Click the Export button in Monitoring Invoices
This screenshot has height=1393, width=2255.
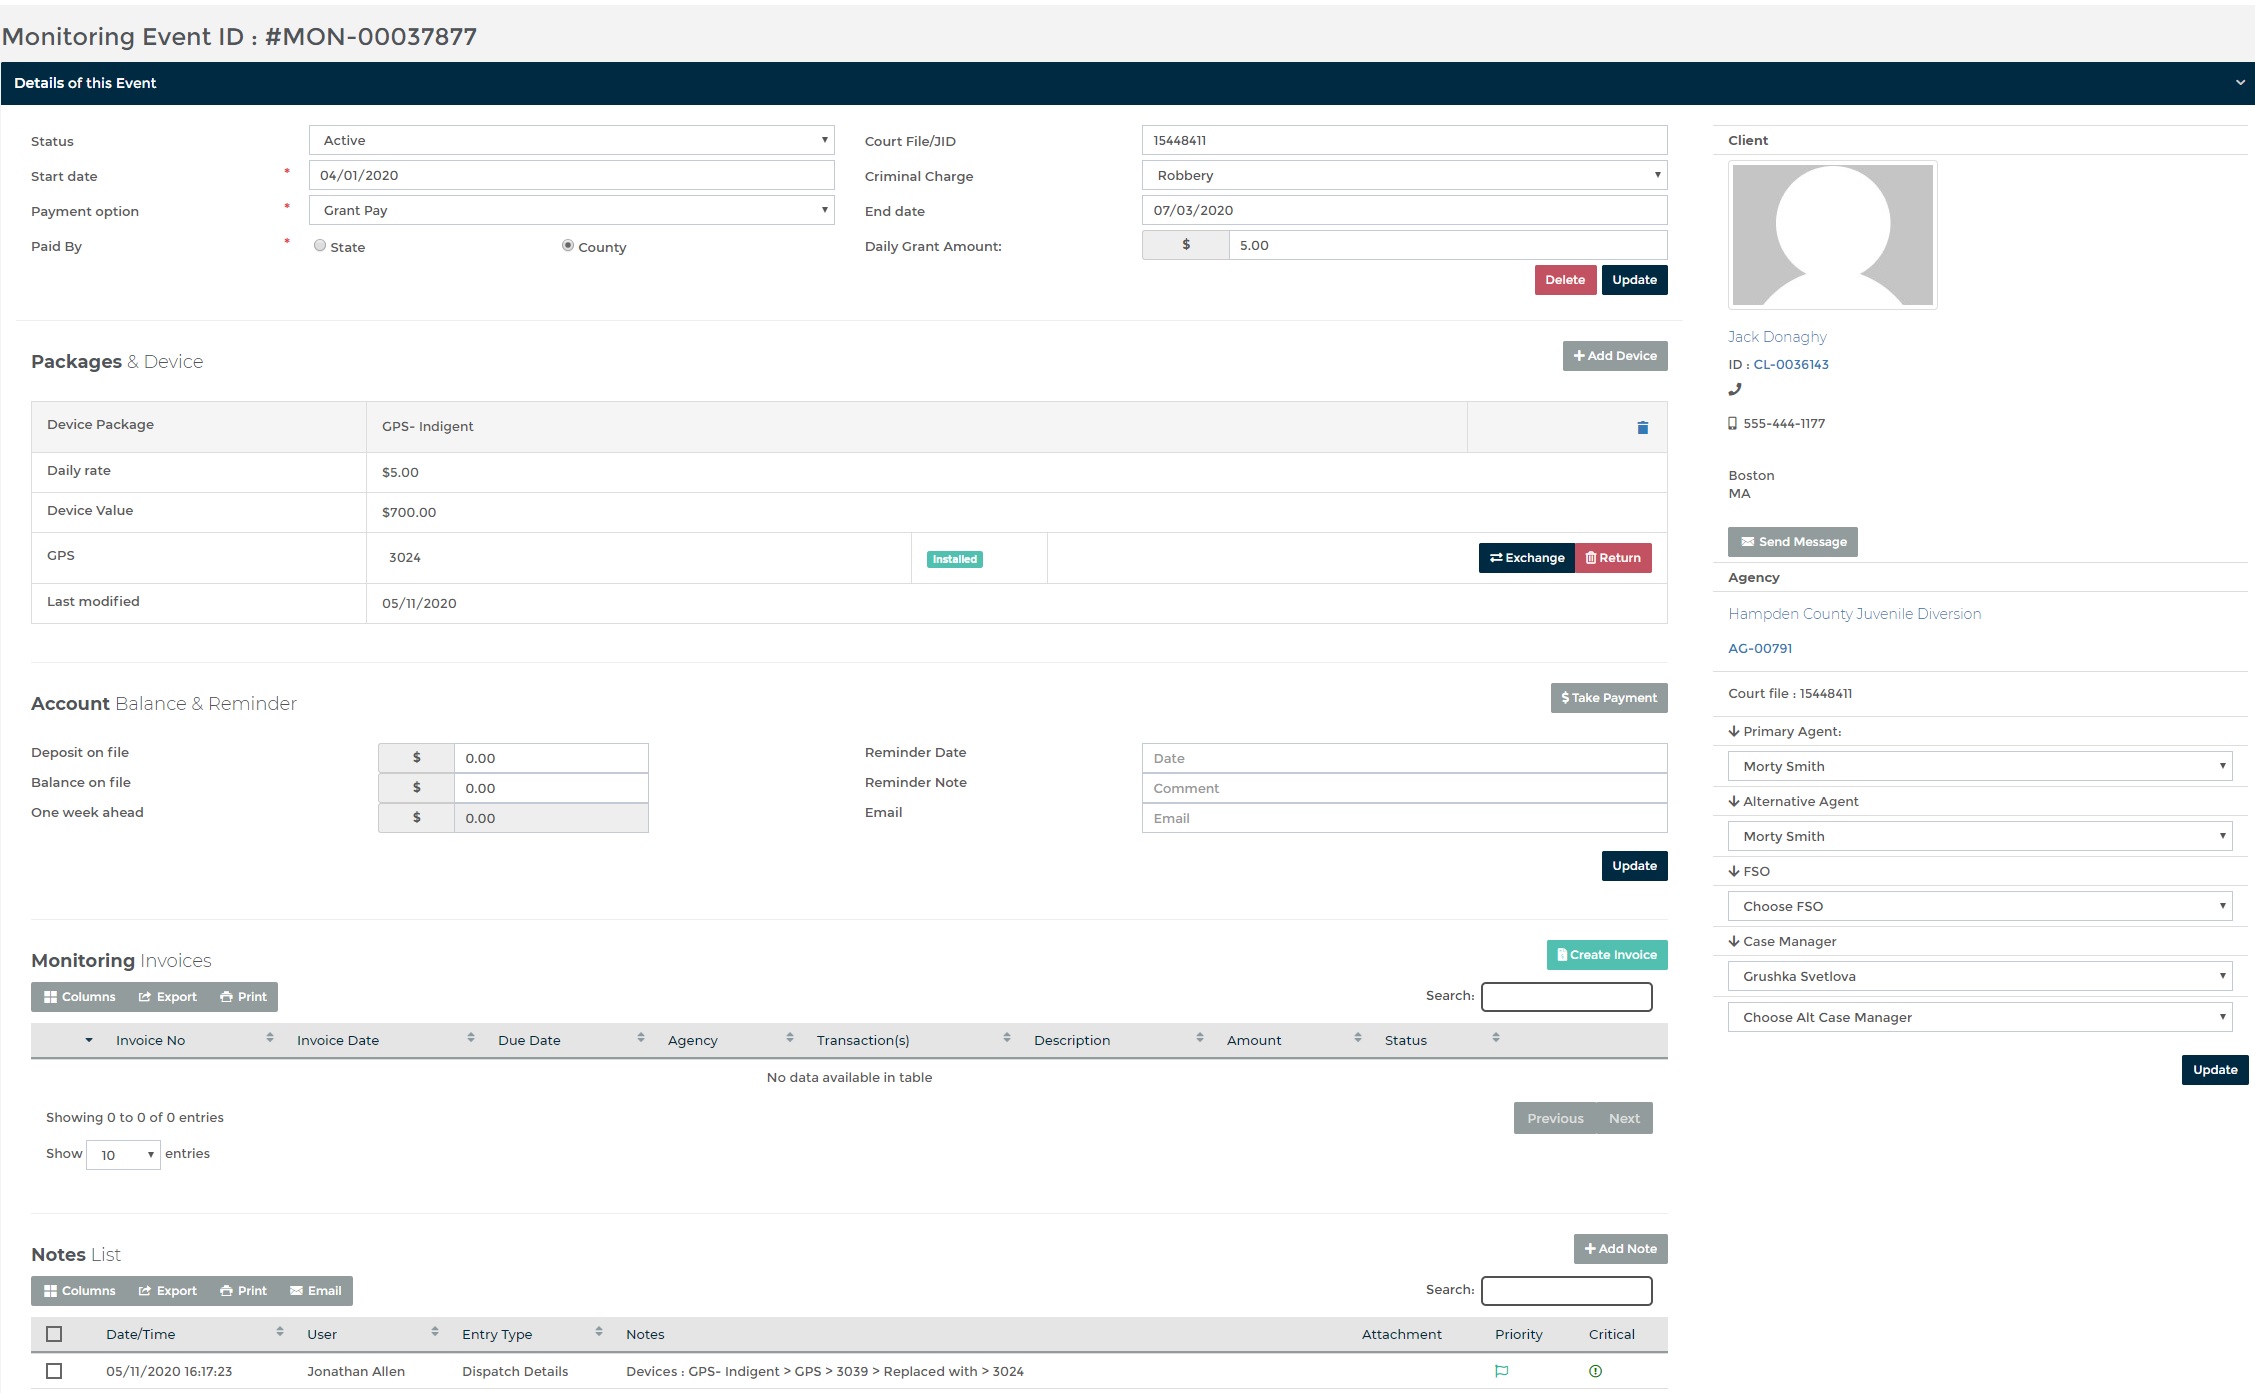(167, 997)
